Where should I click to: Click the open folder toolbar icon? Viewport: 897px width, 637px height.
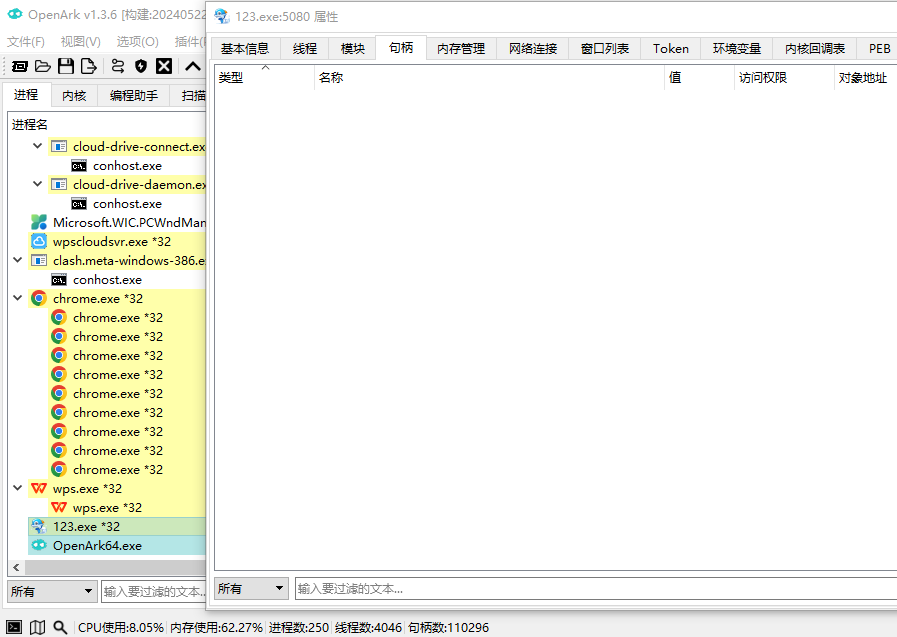click(x=42, y=67)
